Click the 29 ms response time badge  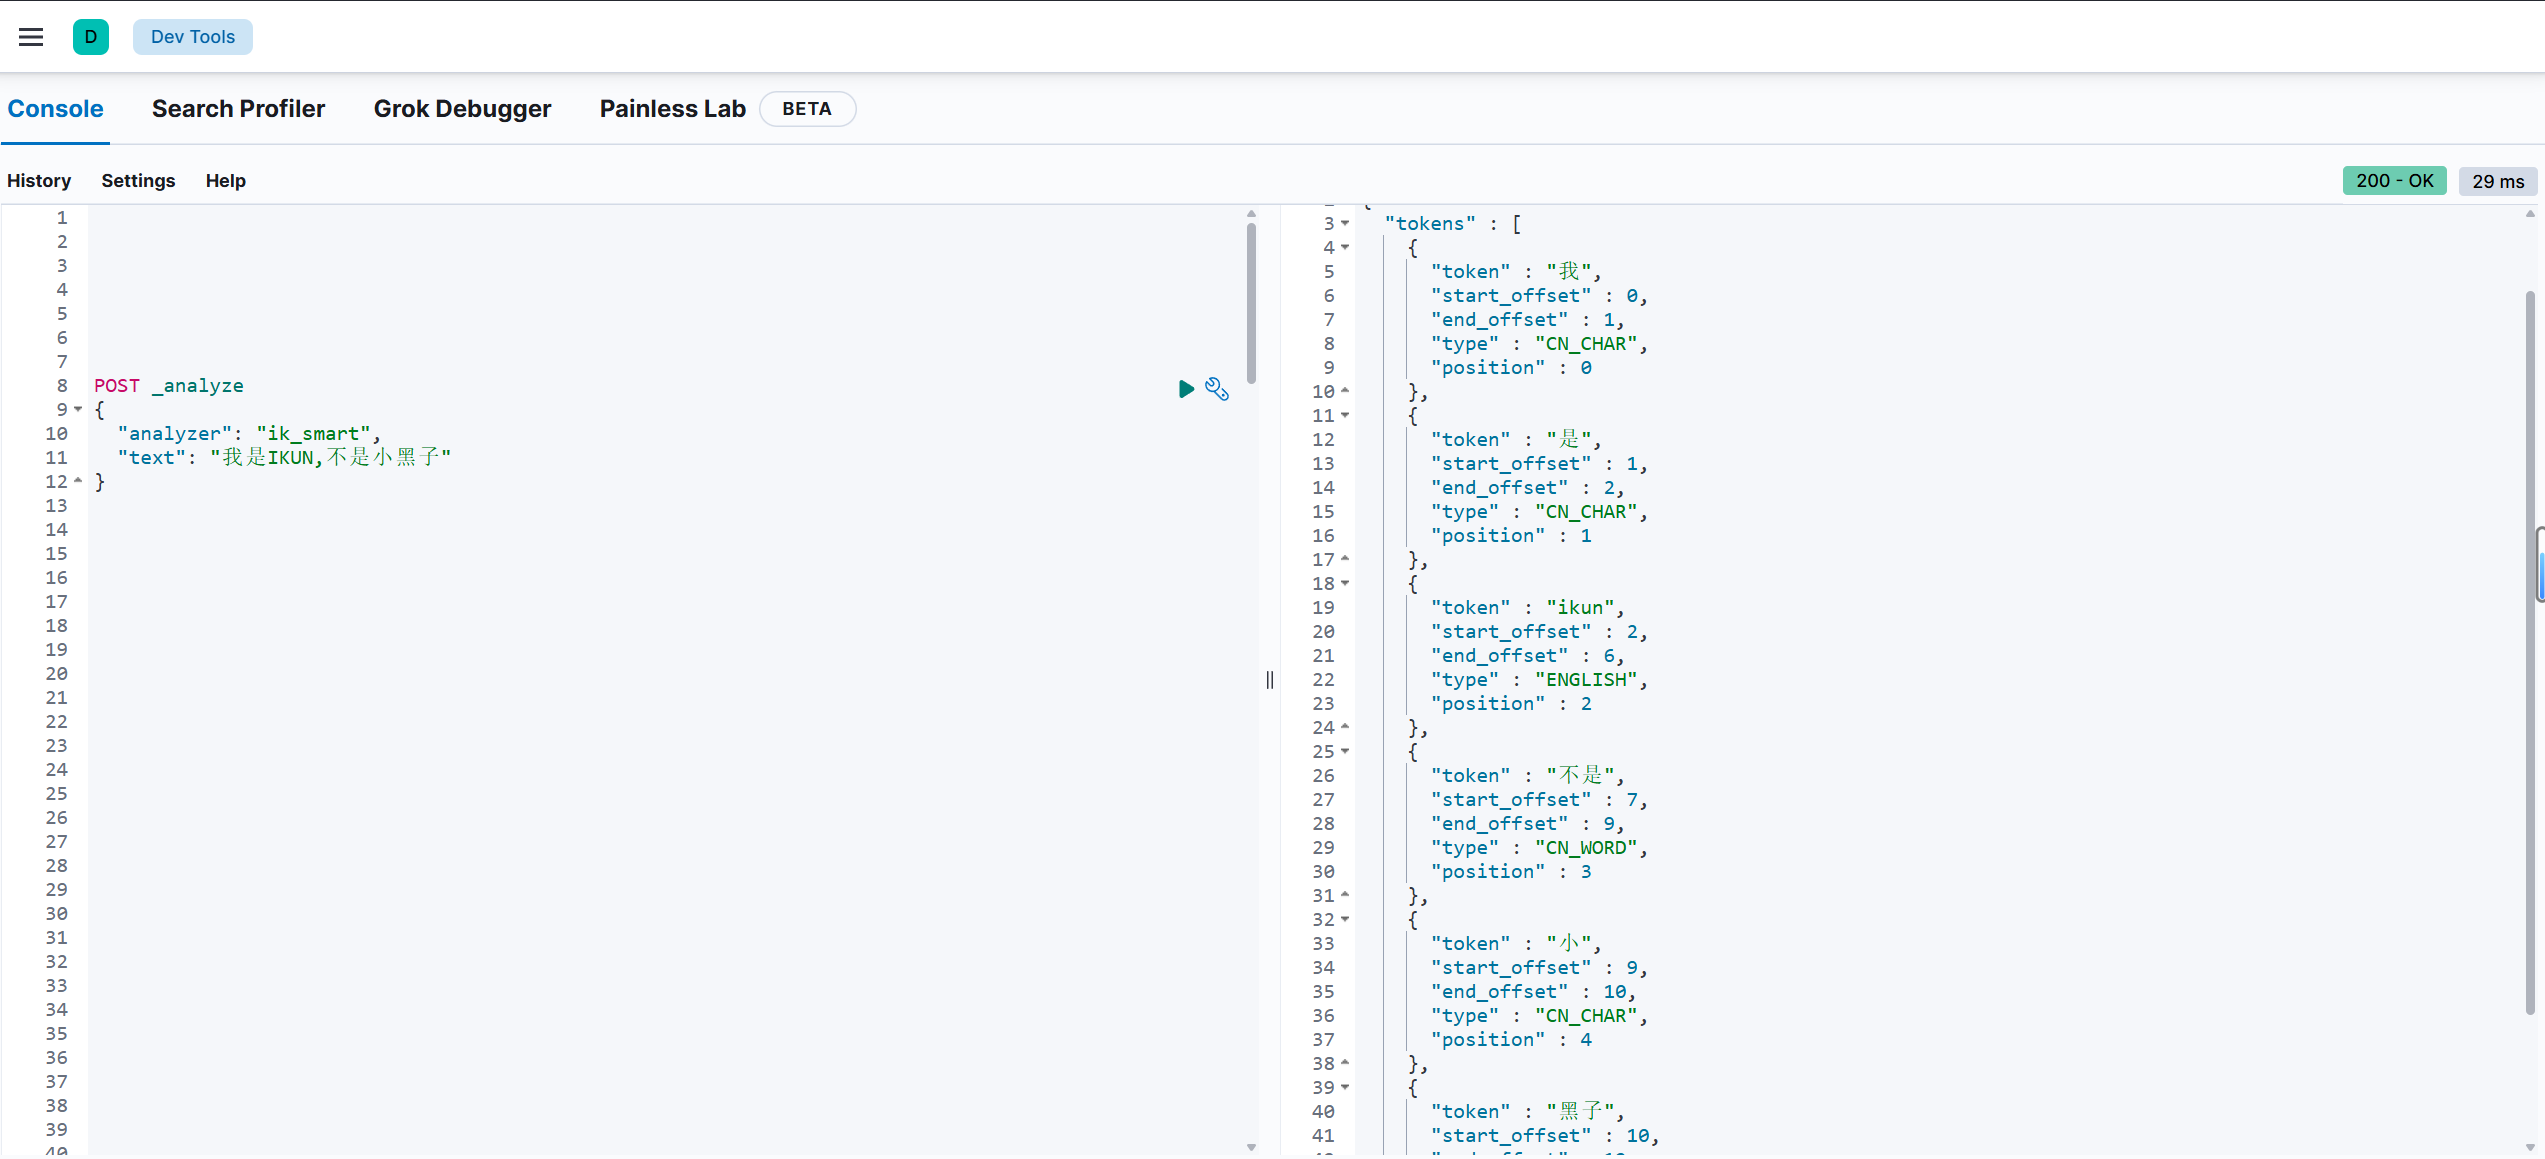click(2498, 181)
